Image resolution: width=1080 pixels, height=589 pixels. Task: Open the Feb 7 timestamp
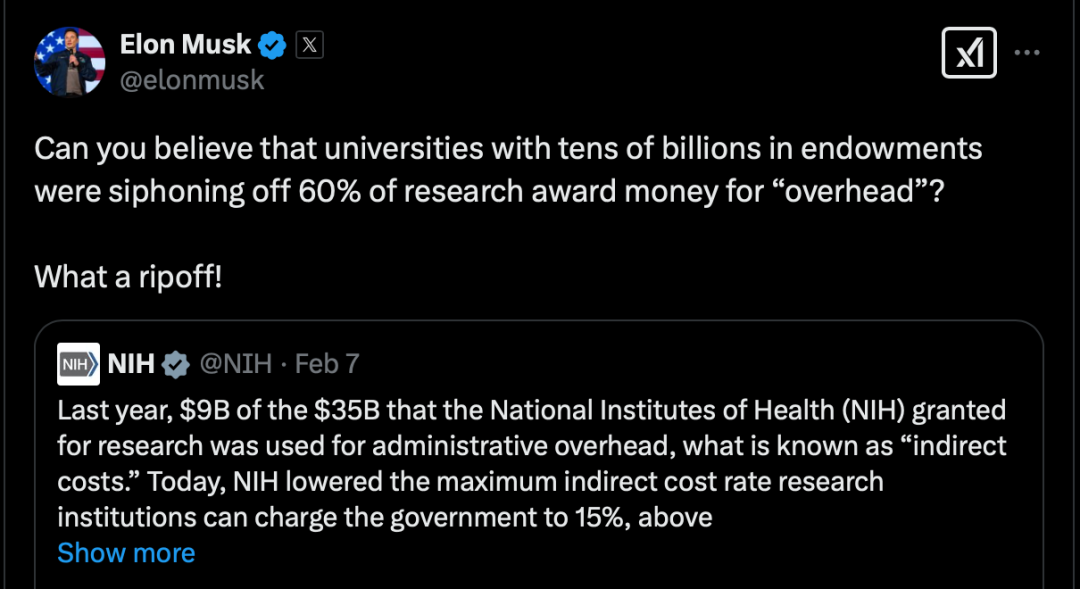(x=327, y=364)
